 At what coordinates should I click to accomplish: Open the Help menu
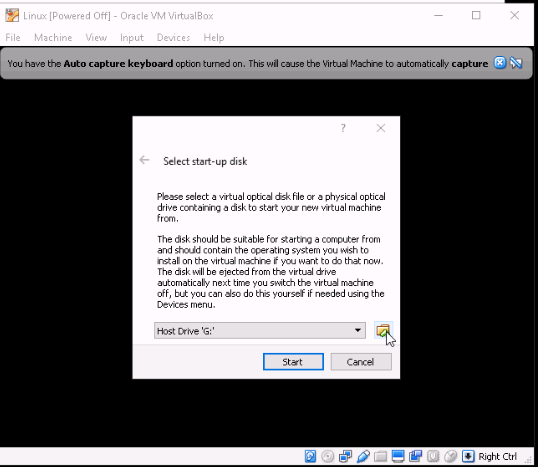click(214, 37)
